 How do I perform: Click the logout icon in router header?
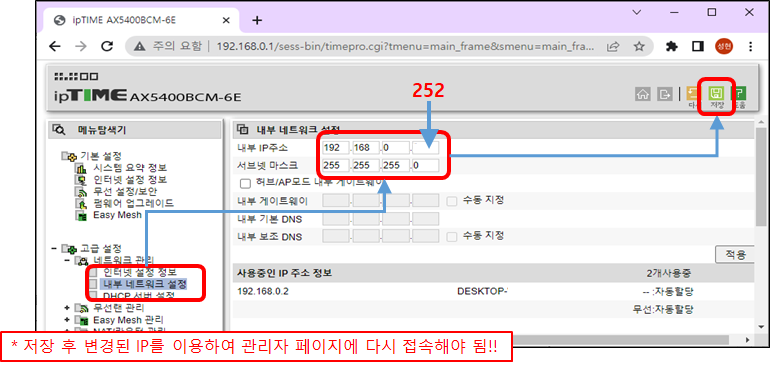tap(664, 94)
